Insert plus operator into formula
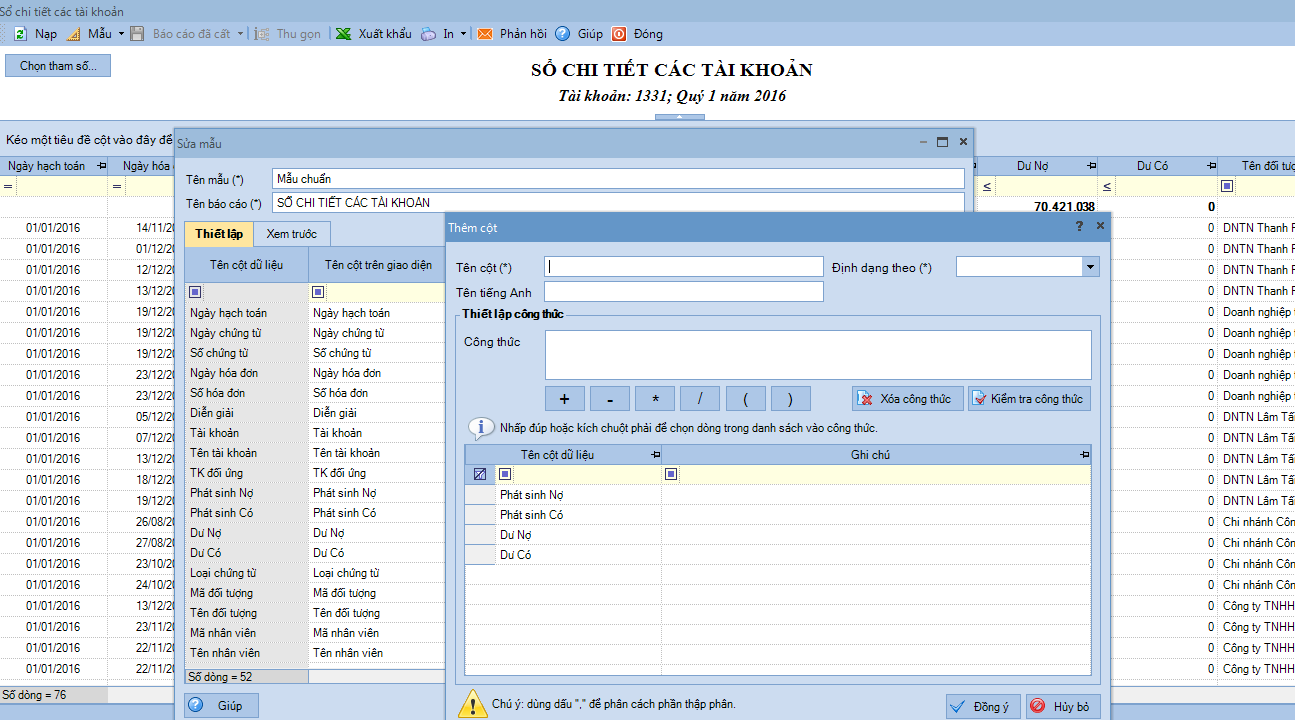This screenshot has height=720, width=1295. 565,399
